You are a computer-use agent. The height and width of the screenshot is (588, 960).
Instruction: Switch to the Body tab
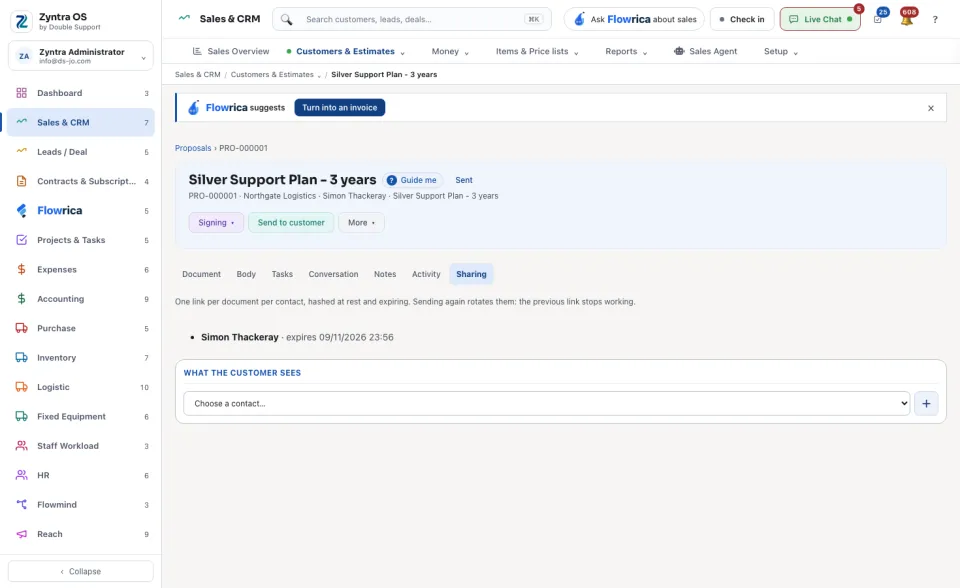pos(246,274)
